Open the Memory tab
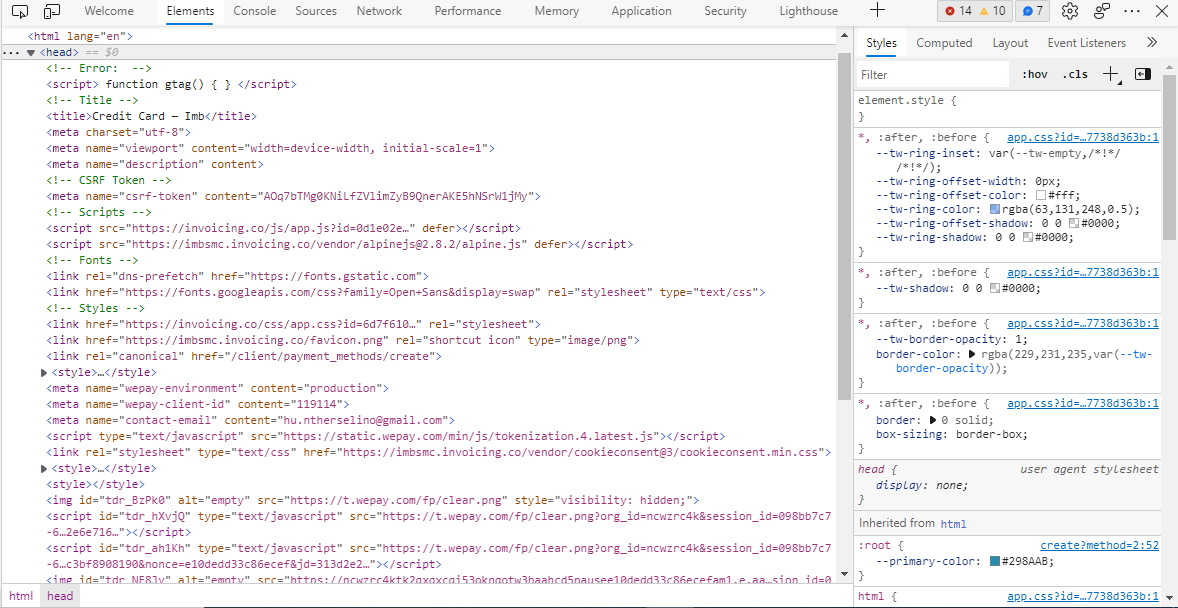The height and width of the screenshot is (608, 1178). tap(557, 11)
